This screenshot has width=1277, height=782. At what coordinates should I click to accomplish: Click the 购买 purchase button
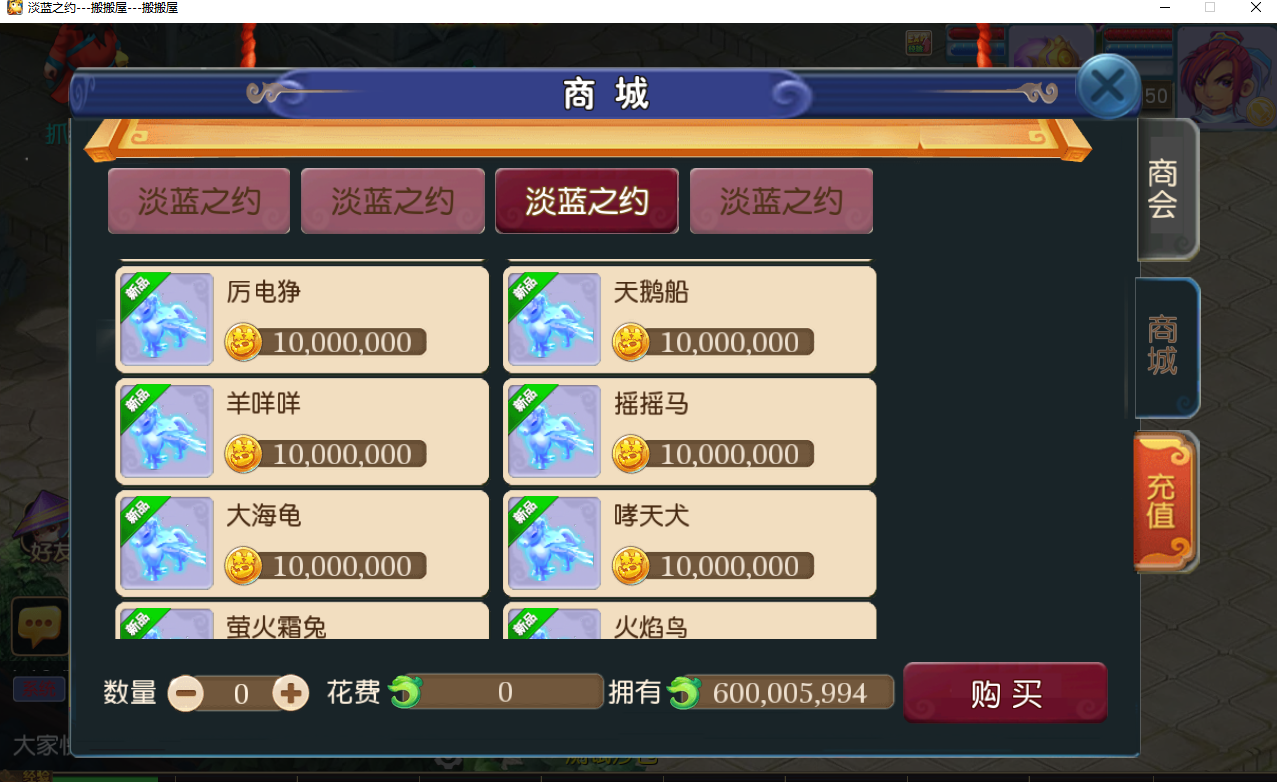[1006, 692]
